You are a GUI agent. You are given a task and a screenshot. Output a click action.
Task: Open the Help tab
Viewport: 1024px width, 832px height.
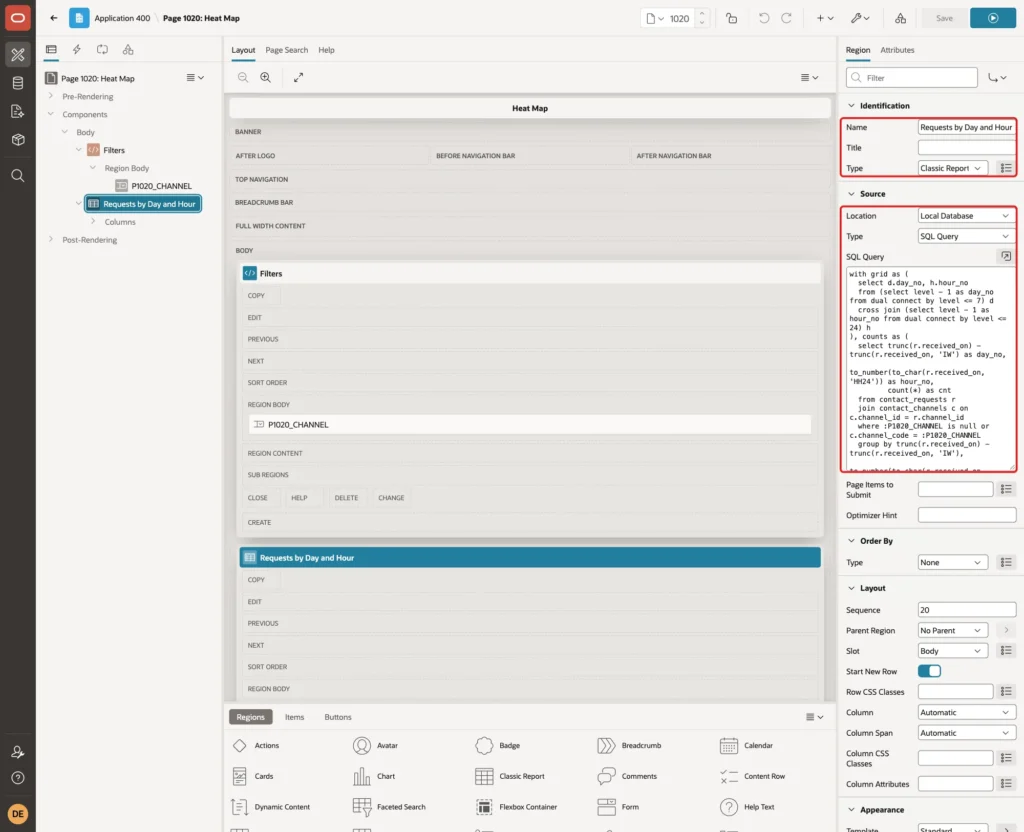click(x=327, y=50)
